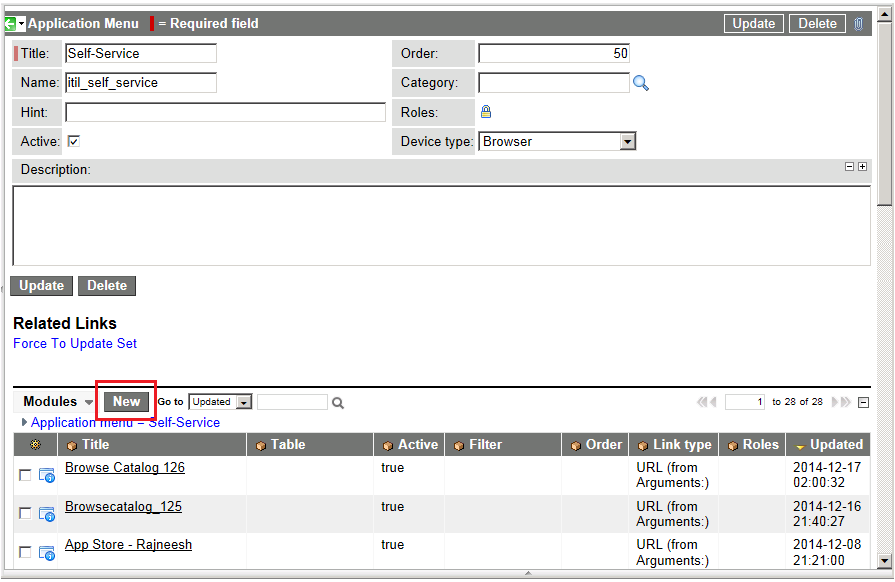Open the Force To Update Set link
The image size is (895, 582).
[x=75, y=343]
